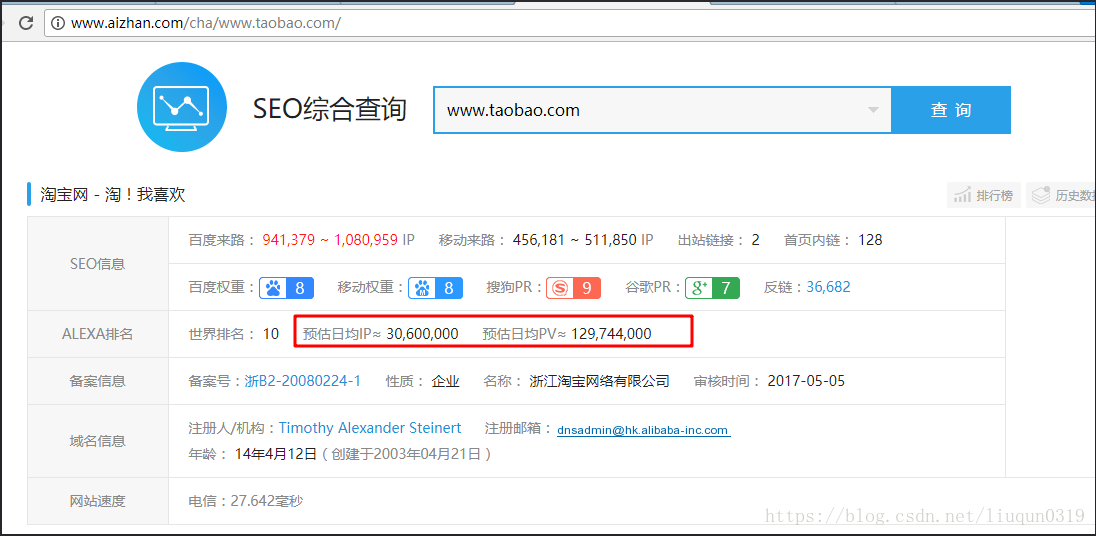Click the 域名信息 row header
1096x536 pixels.
[x=98, y=441]
